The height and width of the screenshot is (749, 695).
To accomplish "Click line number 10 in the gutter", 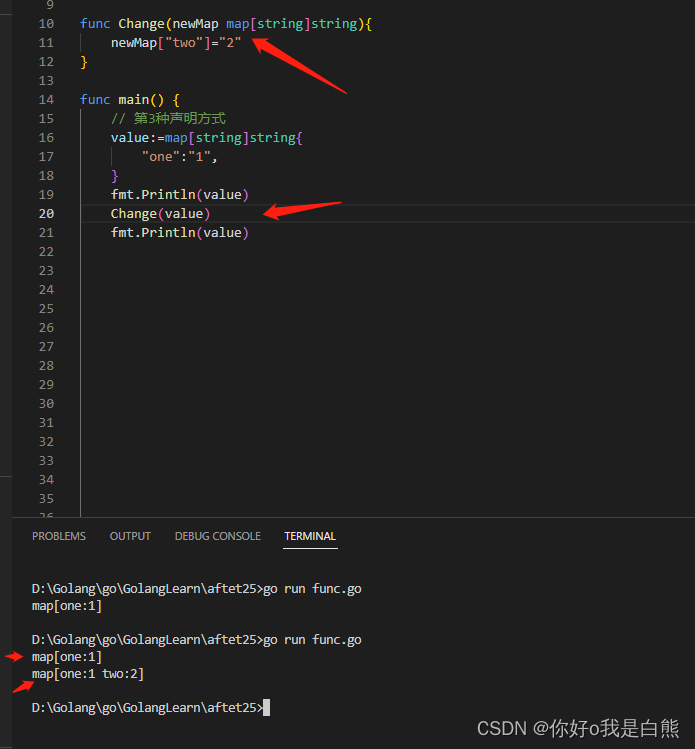I will pos(46,23).
